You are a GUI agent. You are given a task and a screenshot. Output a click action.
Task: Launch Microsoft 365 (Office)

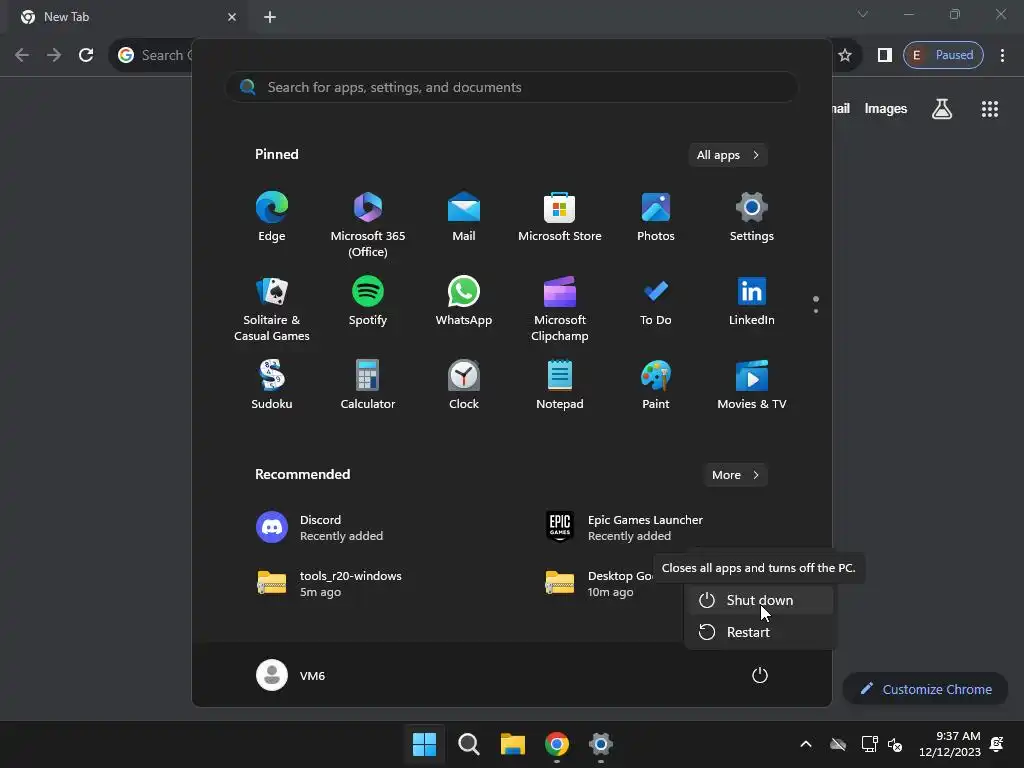[x=368, y=225]
